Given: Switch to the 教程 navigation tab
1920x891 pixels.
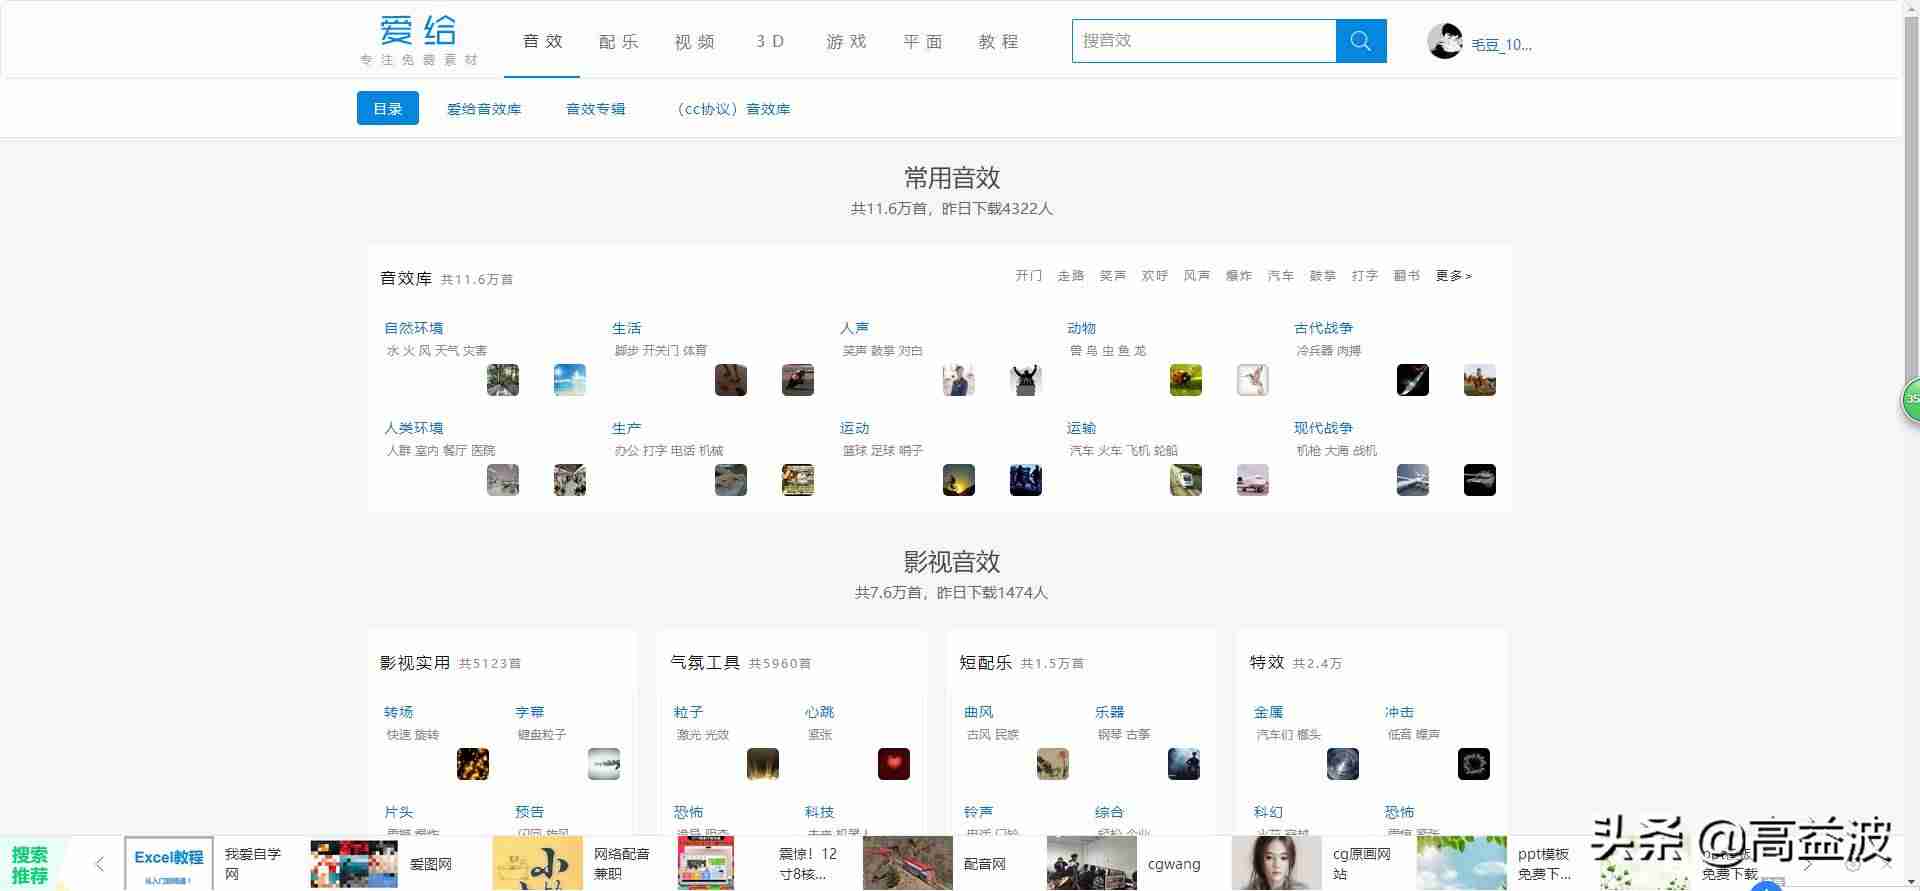Looking at the screenshot, I should (x=999, y=42).
